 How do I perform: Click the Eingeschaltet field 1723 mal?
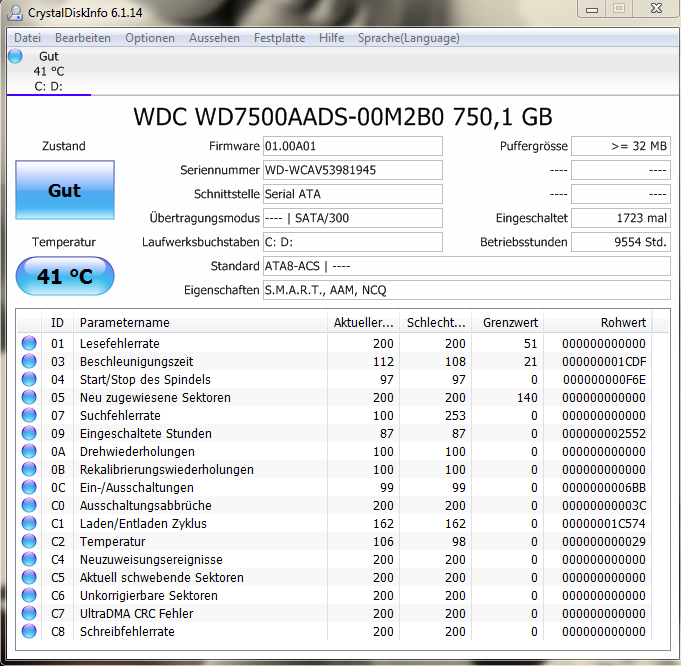[x=621, y=218]
